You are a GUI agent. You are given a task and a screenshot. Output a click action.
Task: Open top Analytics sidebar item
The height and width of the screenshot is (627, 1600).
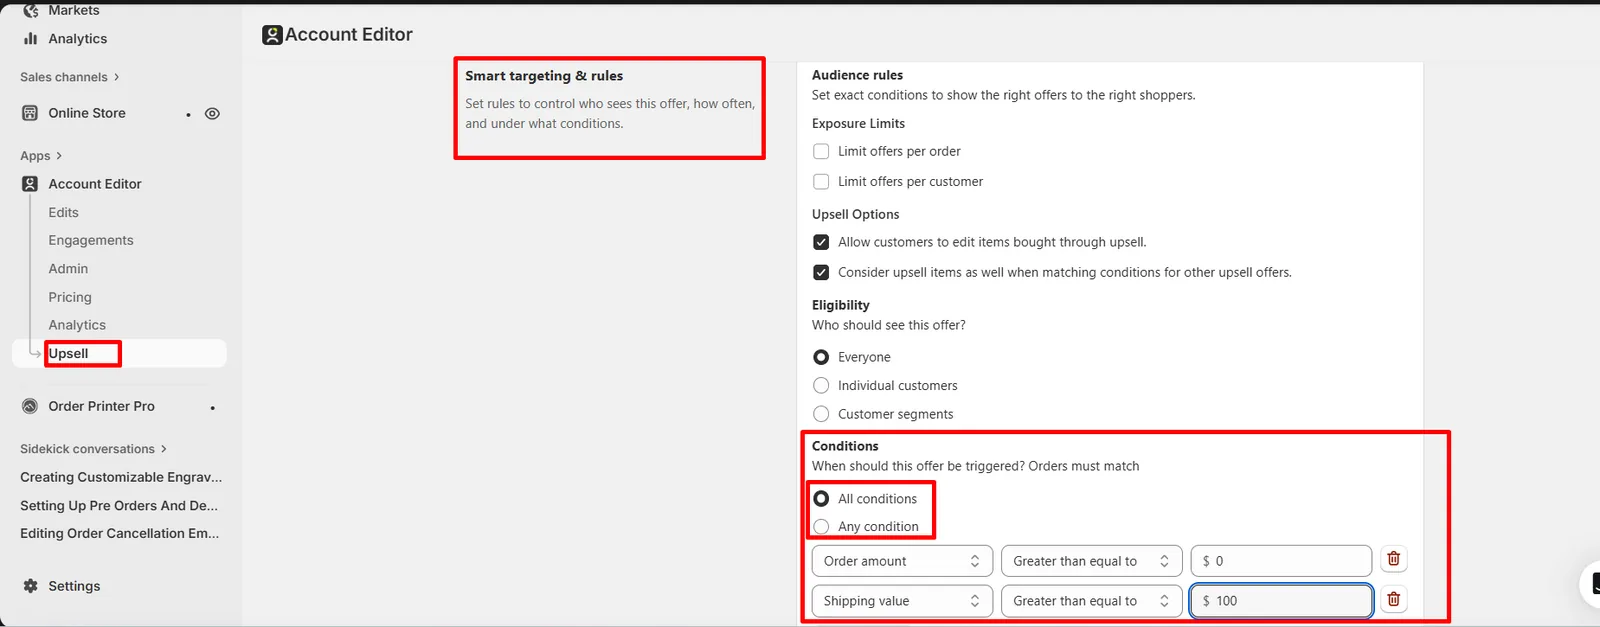(x=78, y=39)
